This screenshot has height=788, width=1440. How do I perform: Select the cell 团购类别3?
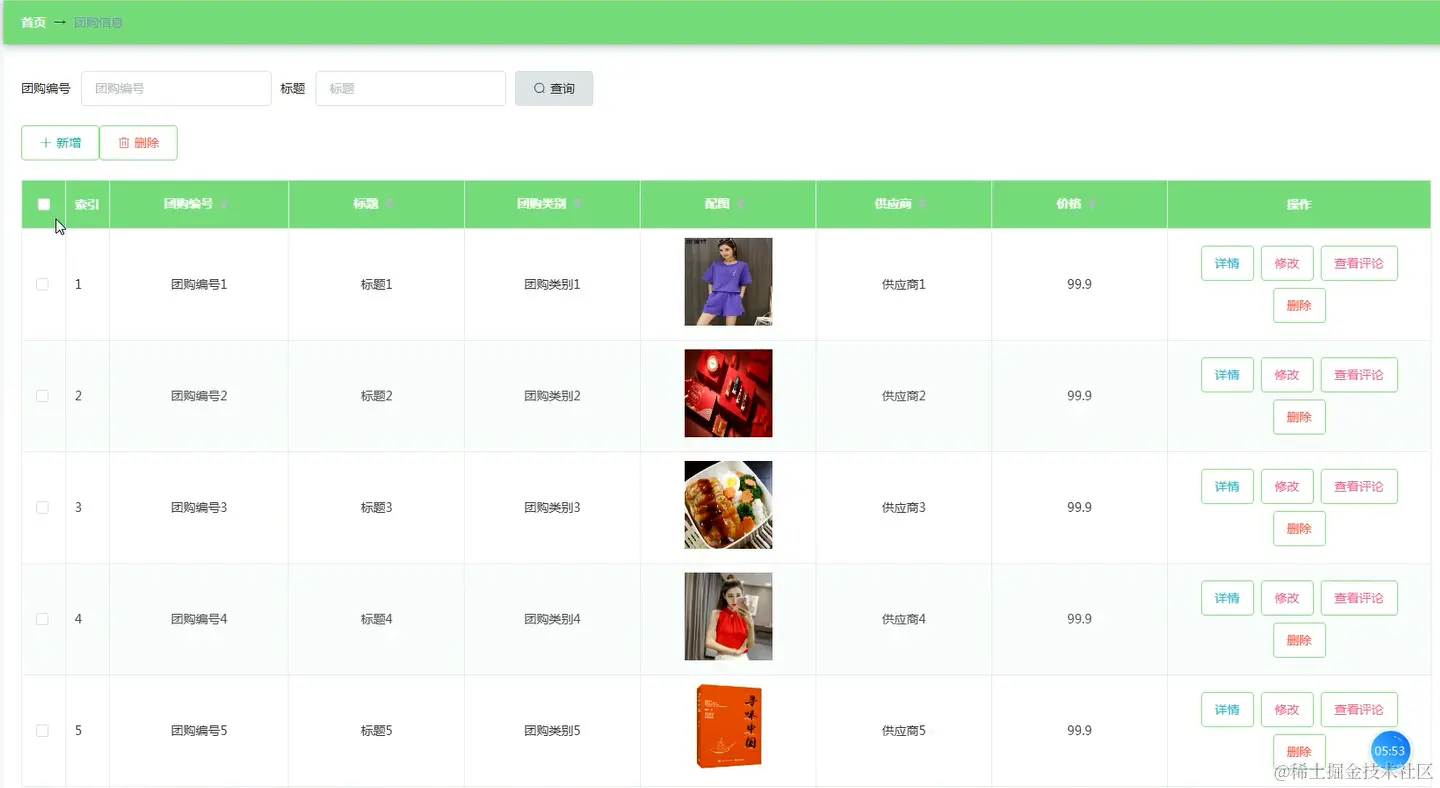pyautogui.click(x=552, y=507)
